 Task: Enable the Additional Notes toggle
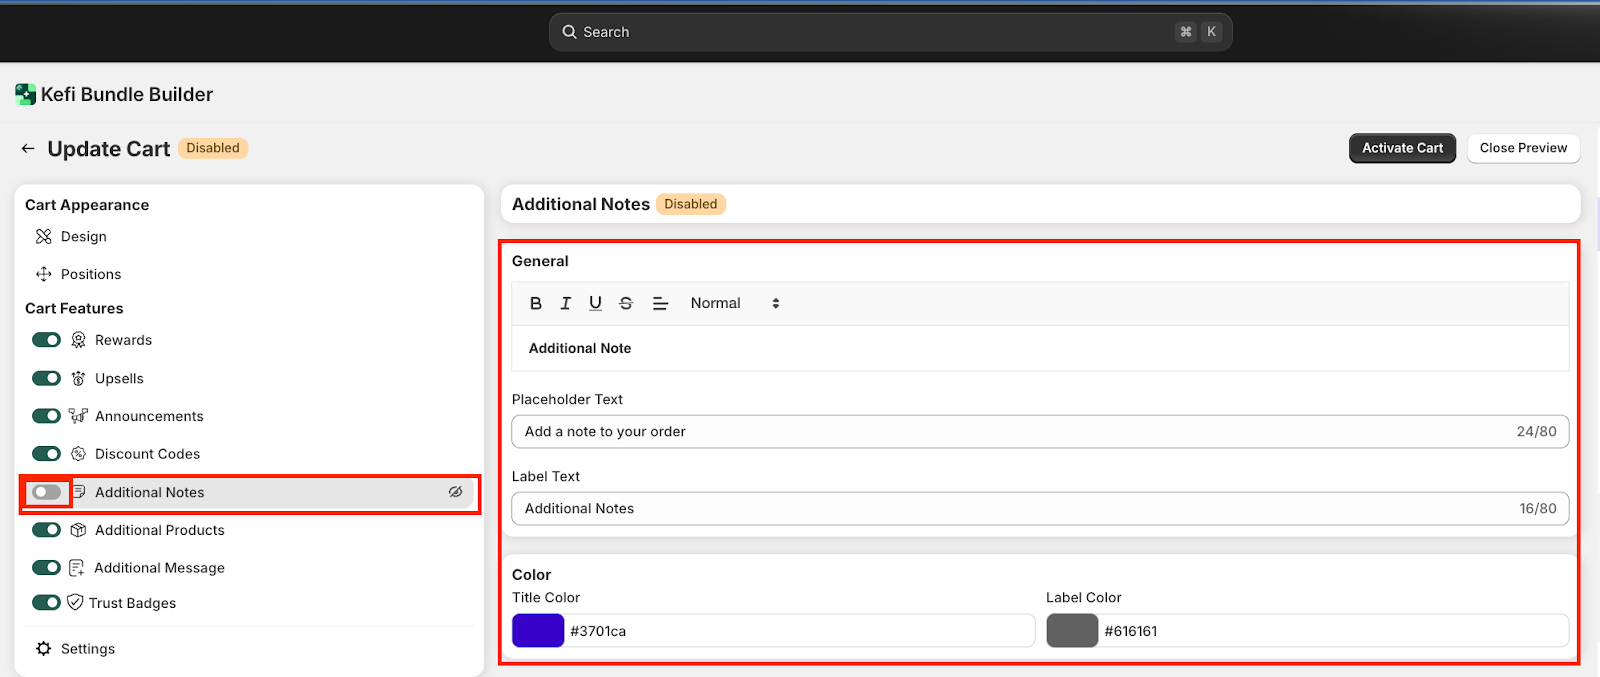point(46,492)
